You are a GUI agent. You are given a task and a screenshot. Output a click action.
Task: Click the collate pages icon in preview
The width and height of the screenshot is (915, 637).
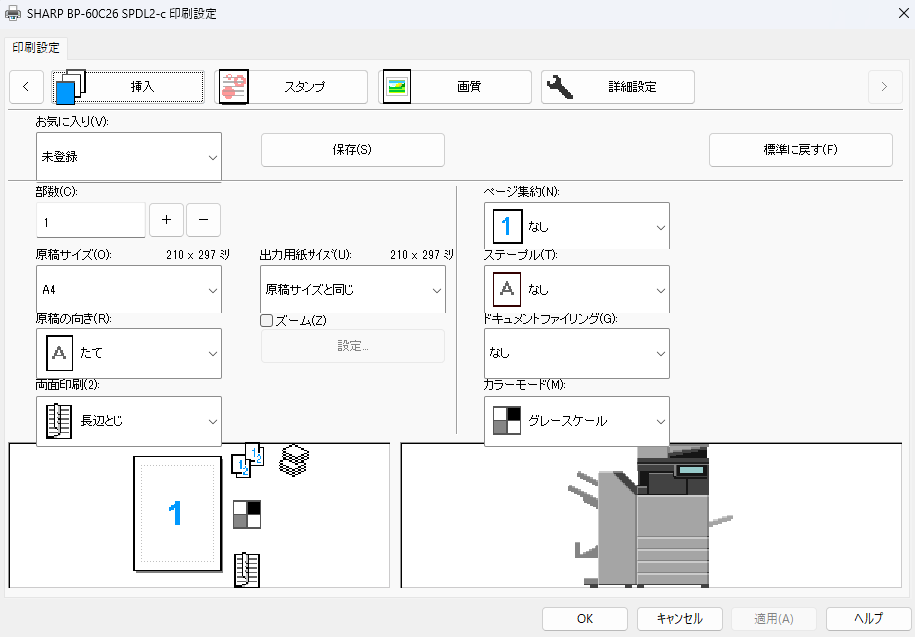click(248, 460)
